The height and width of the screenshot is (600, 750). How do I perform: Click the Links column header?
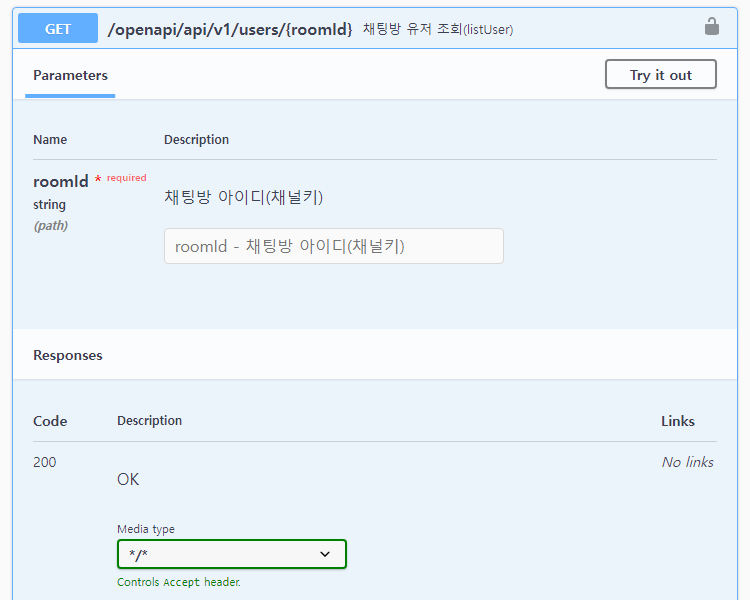pyautogui.click(x=677, y=421)
